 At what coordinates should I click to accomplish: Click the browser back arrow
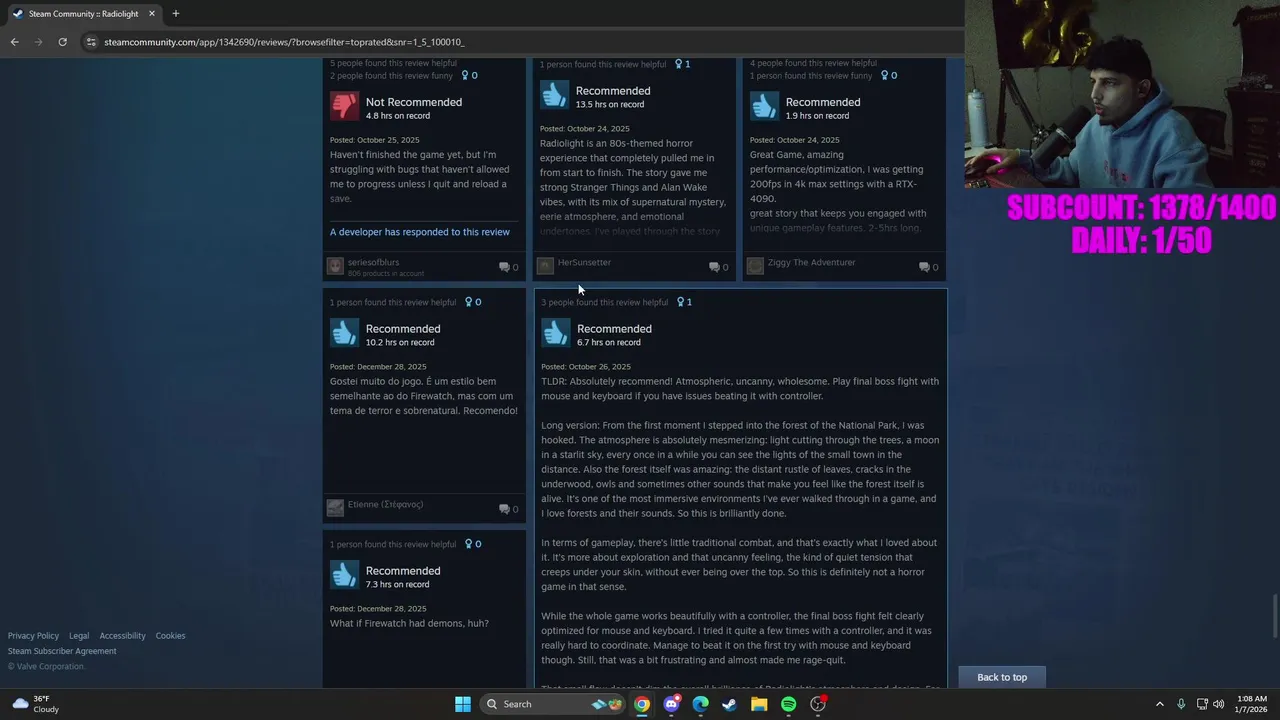(14, 42)
